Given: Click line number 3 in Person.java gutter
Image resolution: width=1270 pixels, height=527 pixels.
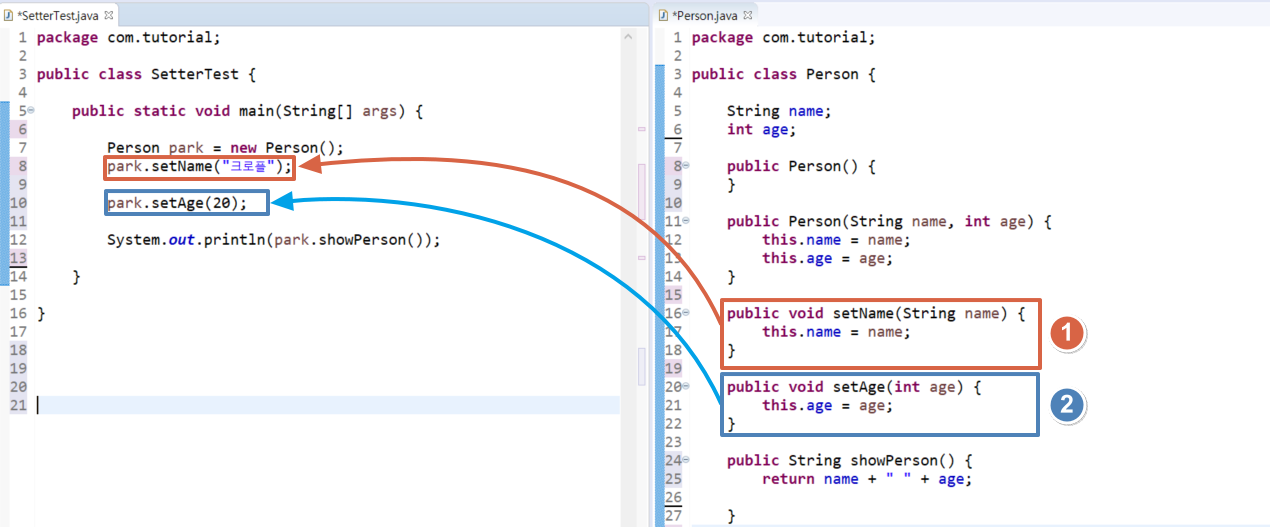Looking at the screenshot, I should click(x=678, y=74).
